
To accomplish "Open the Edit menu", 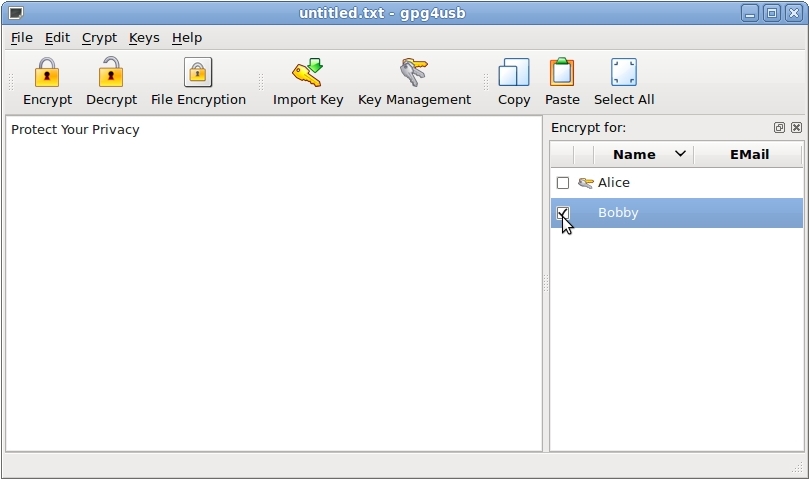I will pyautogui.click(x=57, y=38).
